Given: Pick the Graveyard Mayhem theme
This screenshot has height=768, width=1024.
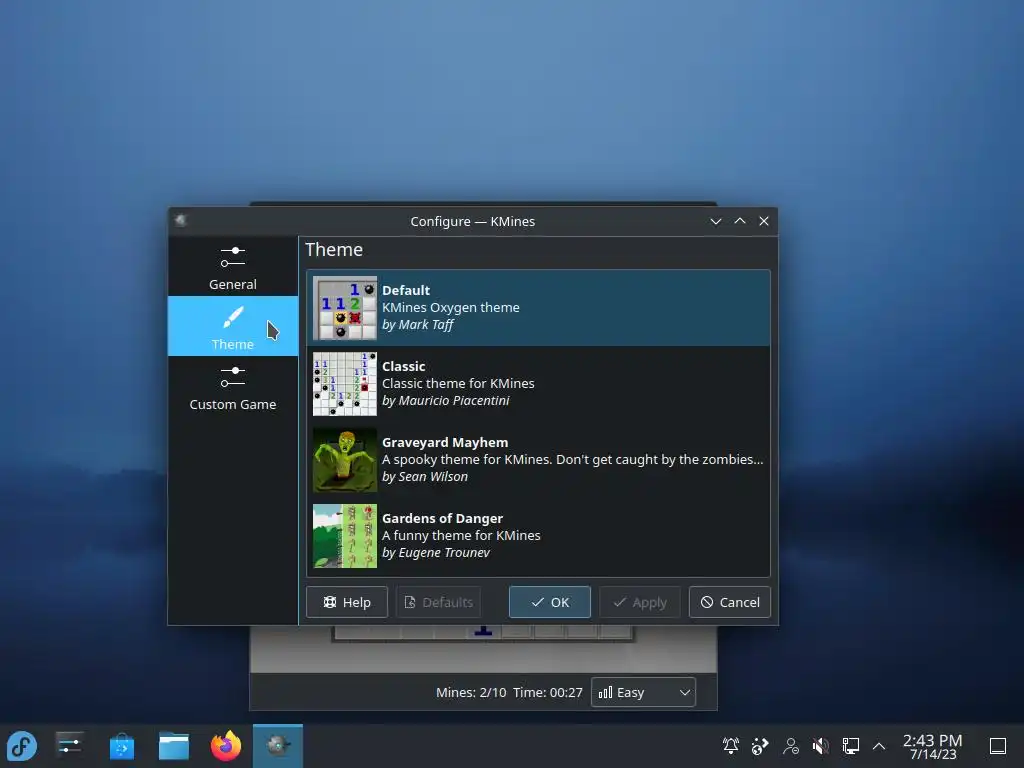Looking at the screenshot, I should [538, 460].
